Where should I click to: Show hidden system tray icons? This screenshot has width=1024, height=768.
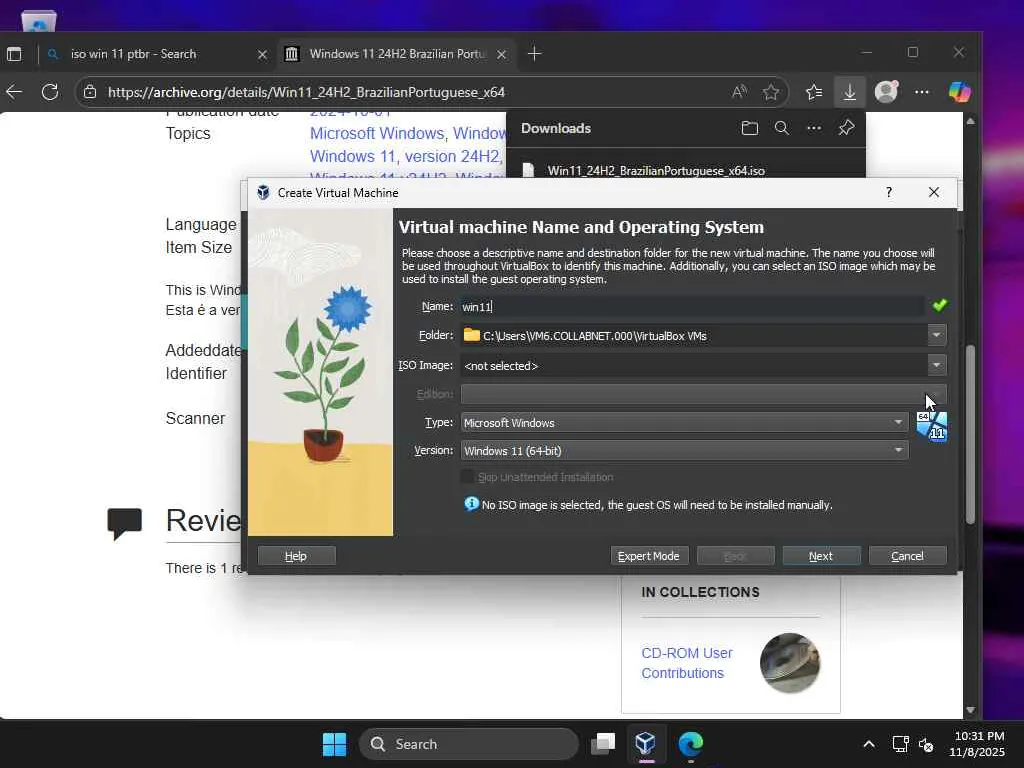click(x=869, y=744)
